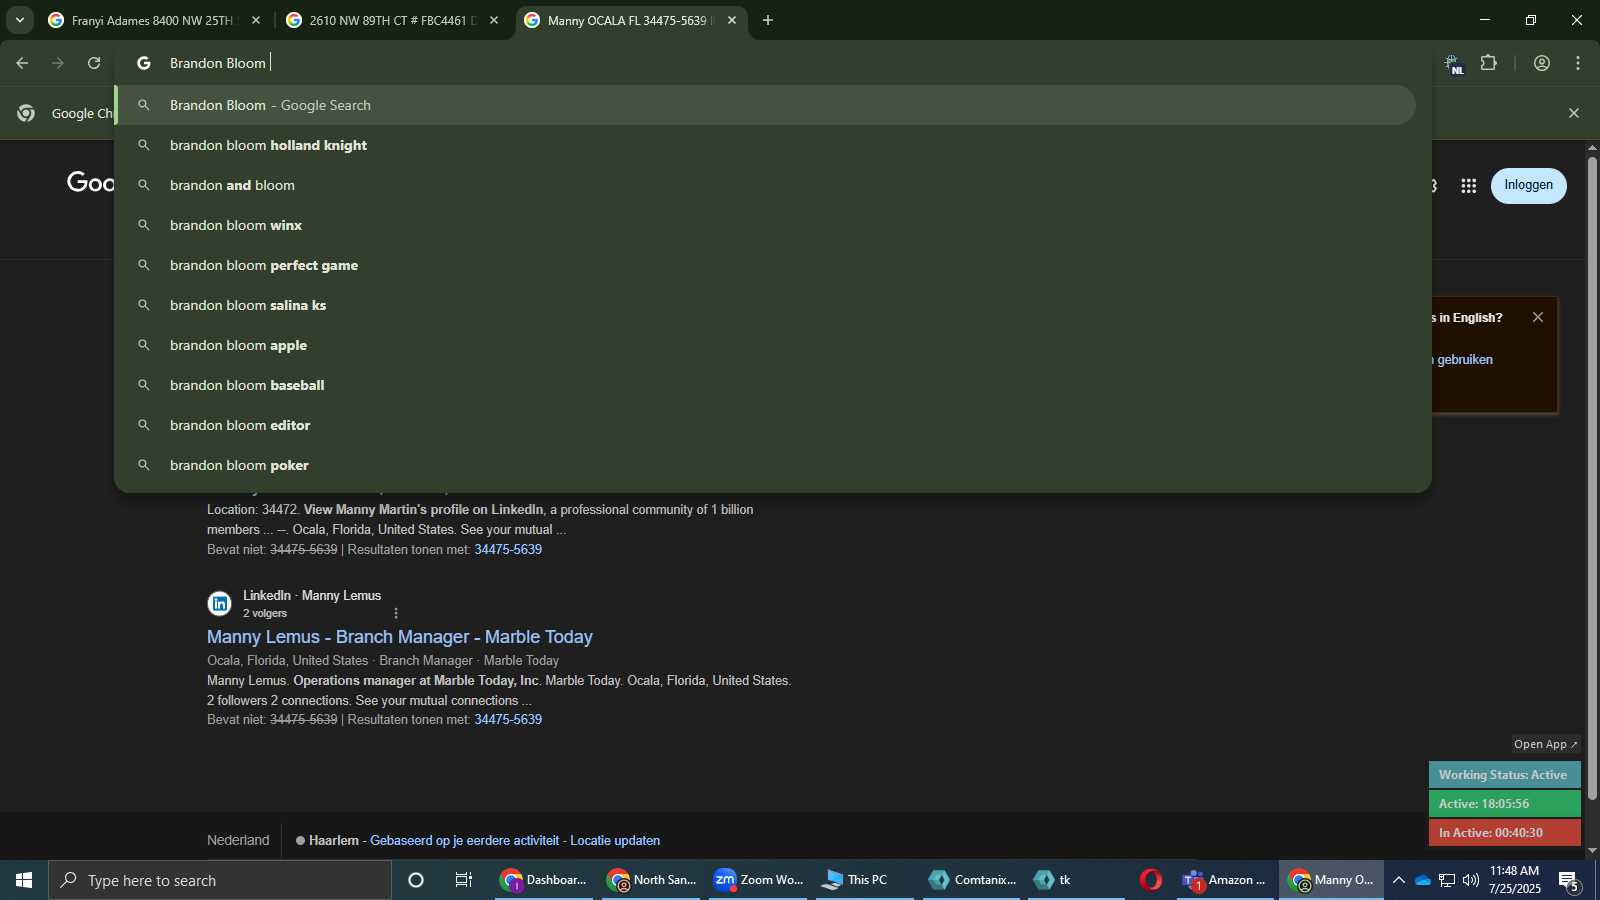Click Gebaseerd op je eerdere activiteit link
Image resolution: width=1600 pixels, height=900 pixels.
[465, 841]
